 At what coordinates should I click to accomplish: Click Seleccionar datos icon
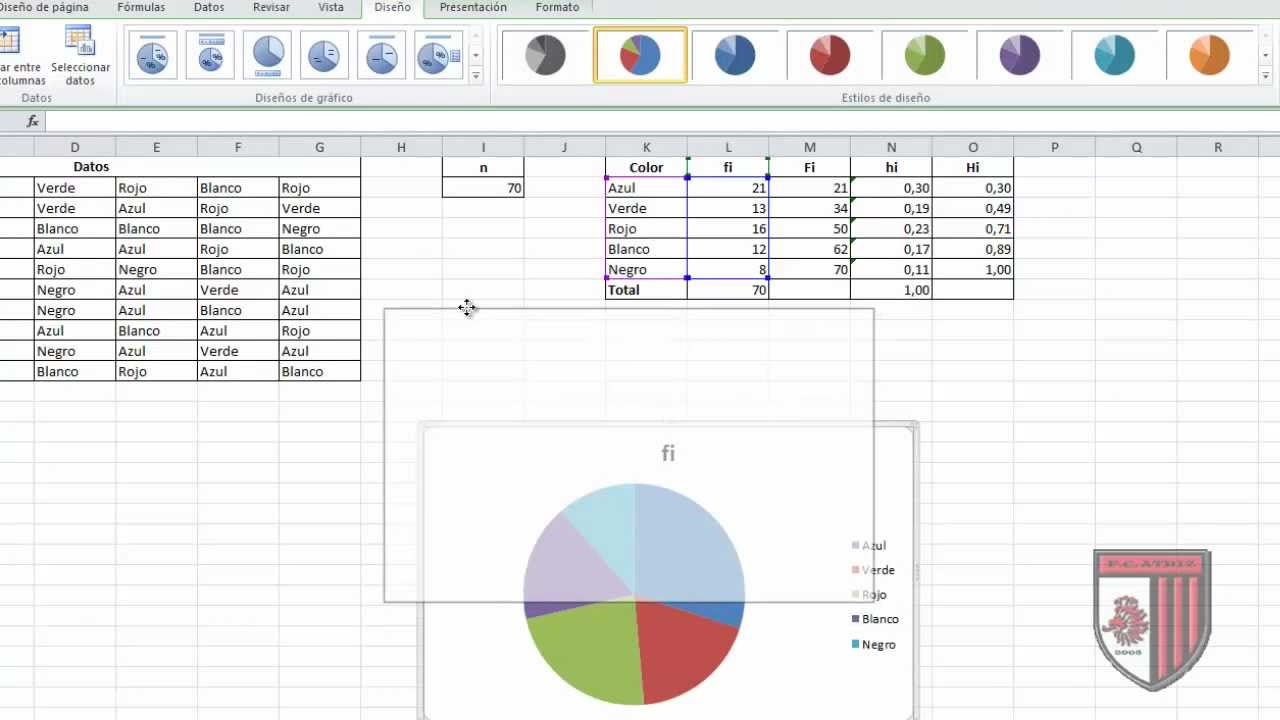coord(80,55)
